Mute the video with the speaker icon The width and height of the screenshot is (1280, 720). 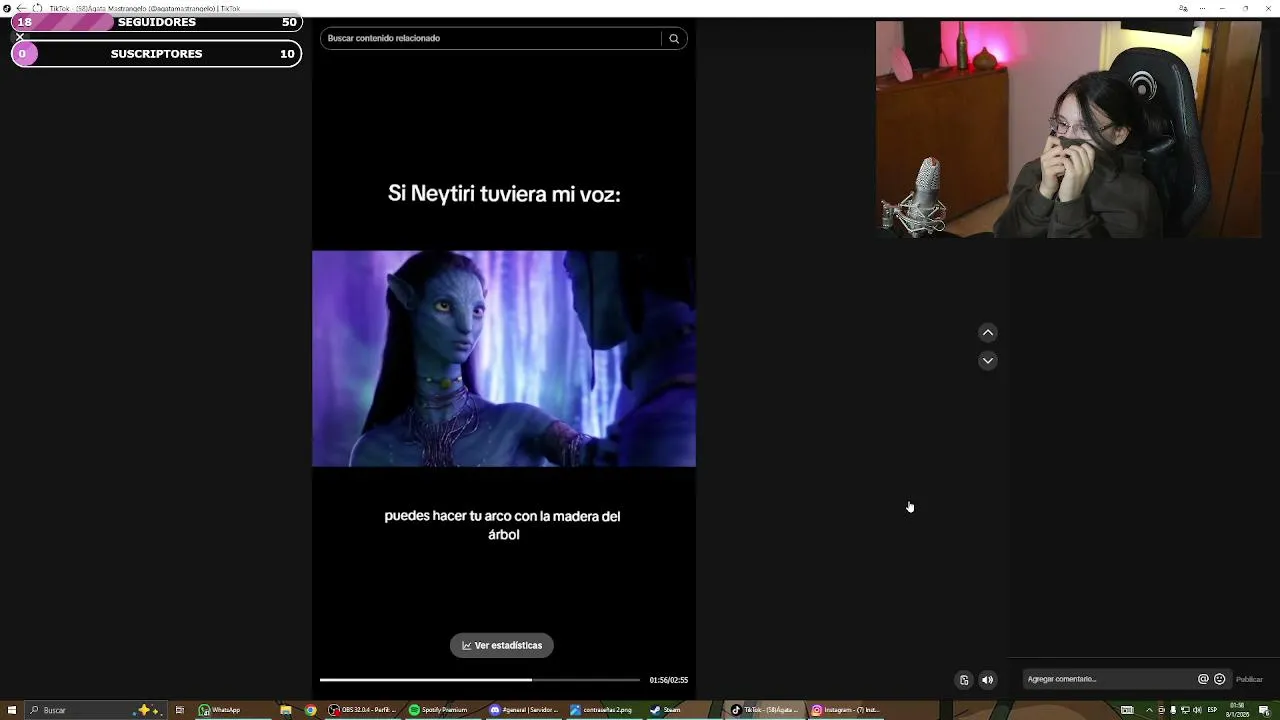tap(988, 680)
